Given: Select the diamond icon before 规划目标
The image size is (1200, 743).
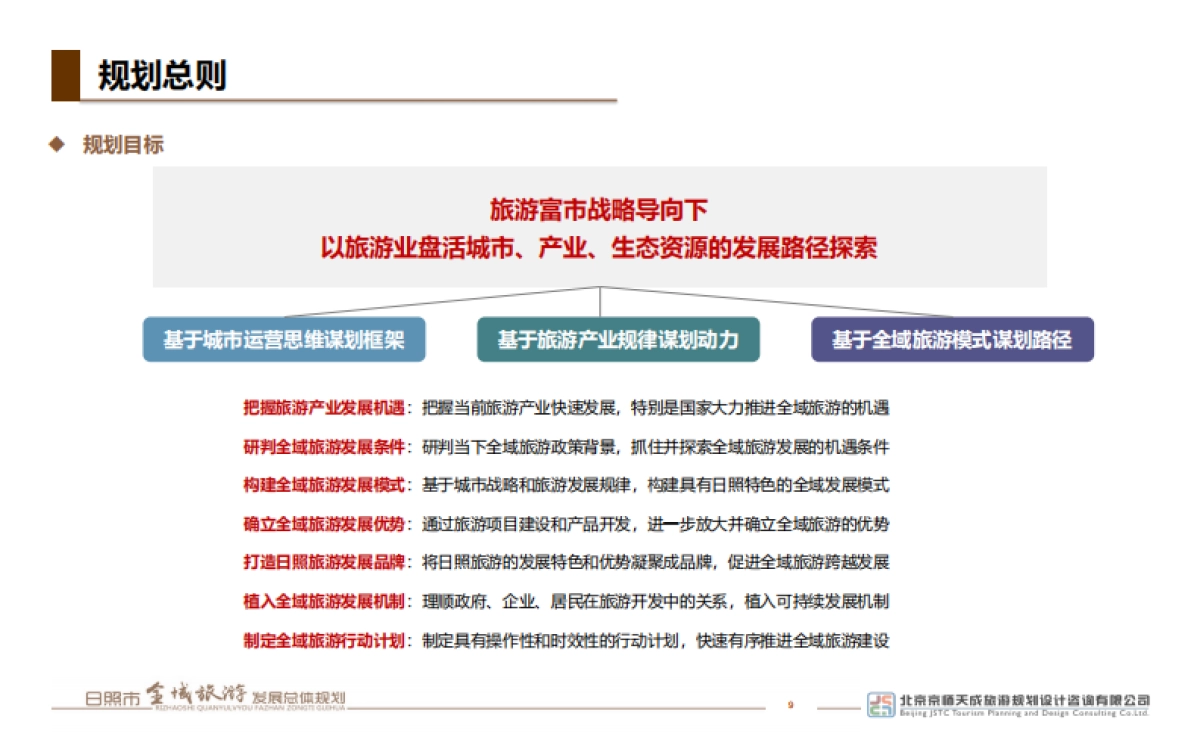Looking at the screenshot, I should [55, 145].
